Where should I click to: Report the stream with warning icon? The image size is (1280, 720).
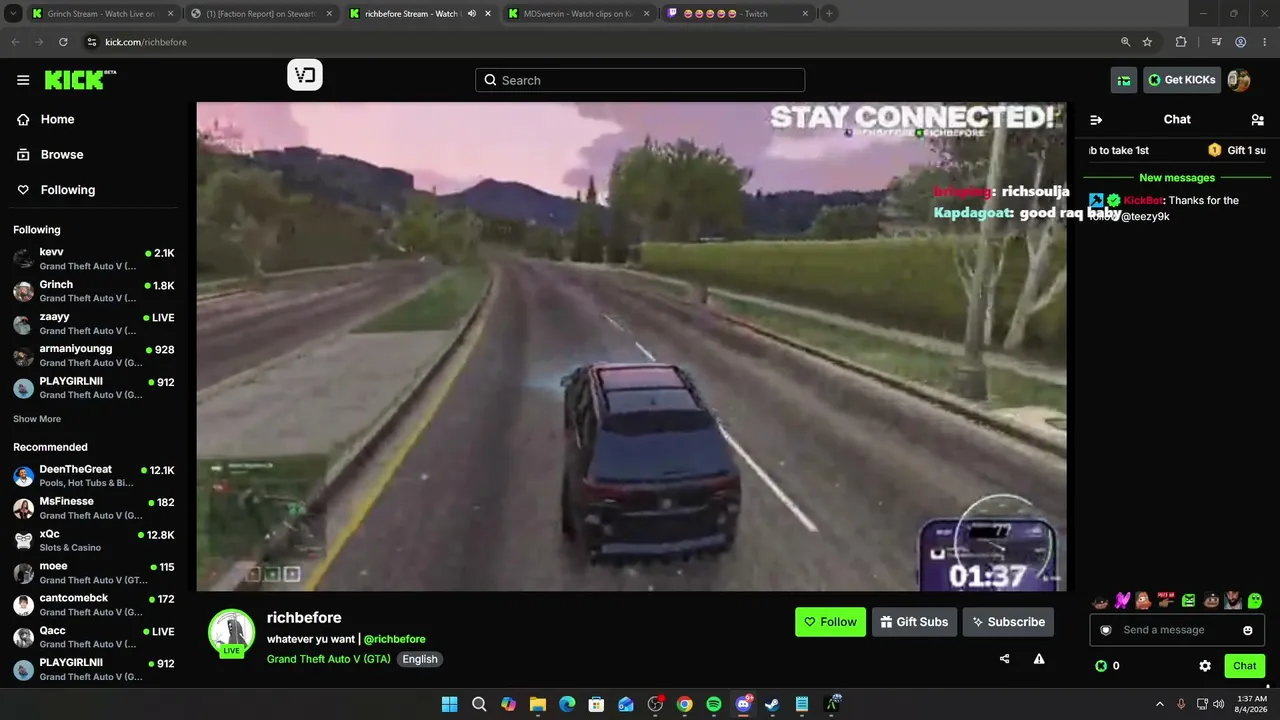(1039, 659)
